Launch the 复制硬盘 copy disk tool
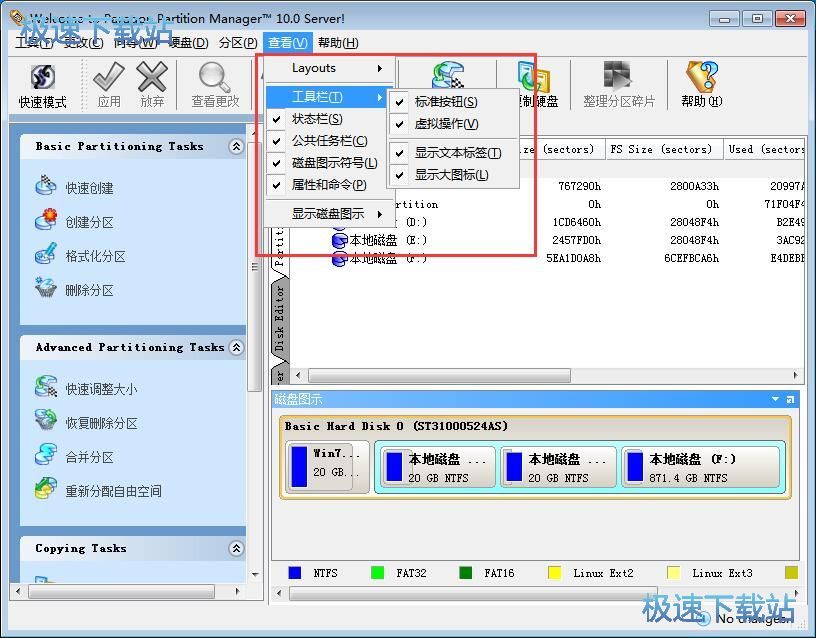Viewport: 816px width, 638px height. click(536, 85)
